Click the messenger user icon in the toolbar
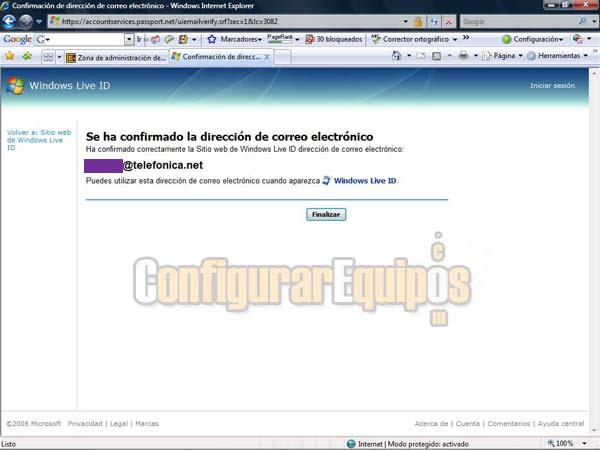The height and width of the screenshot is (450, 600). click(x=578, y=39)
